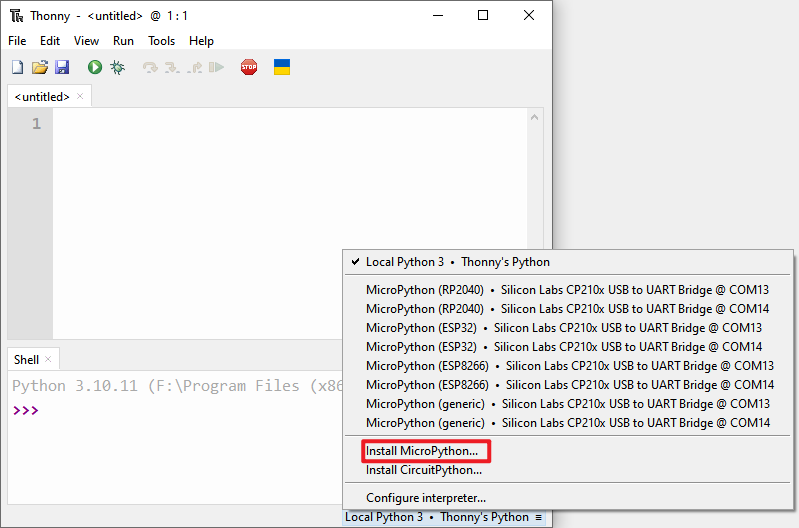Image resolution: width=799 pixels, height=528 pixels.
Task: Minimize the Thonny window
Action: (437, 16)
